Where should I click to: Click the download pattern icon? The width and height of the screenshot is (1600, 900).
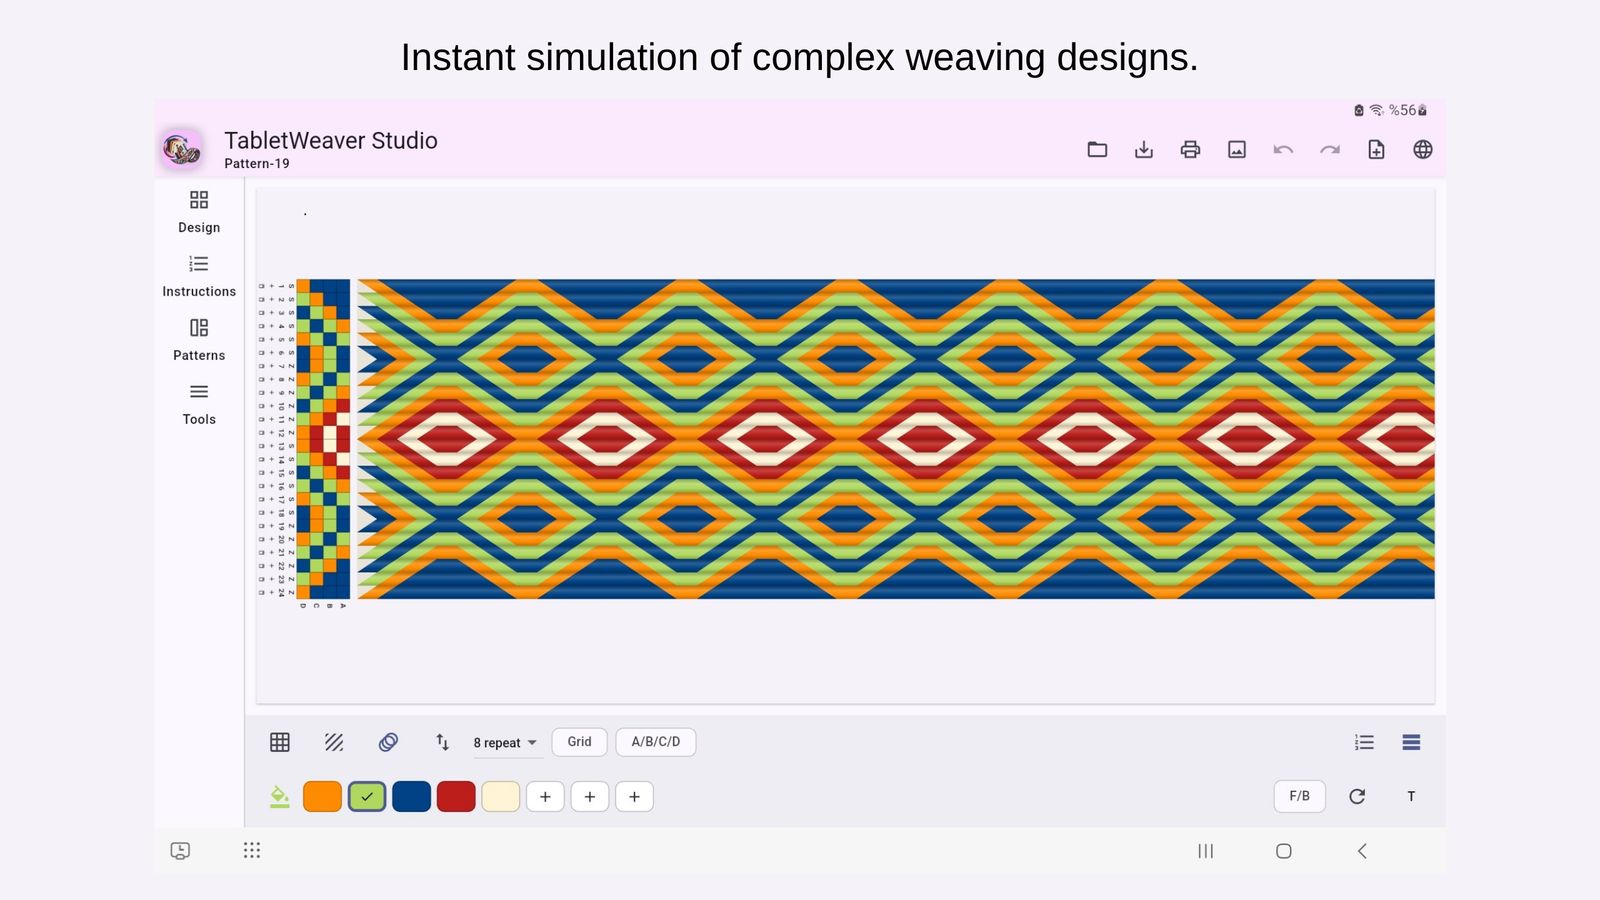(x=1144, y=150)
